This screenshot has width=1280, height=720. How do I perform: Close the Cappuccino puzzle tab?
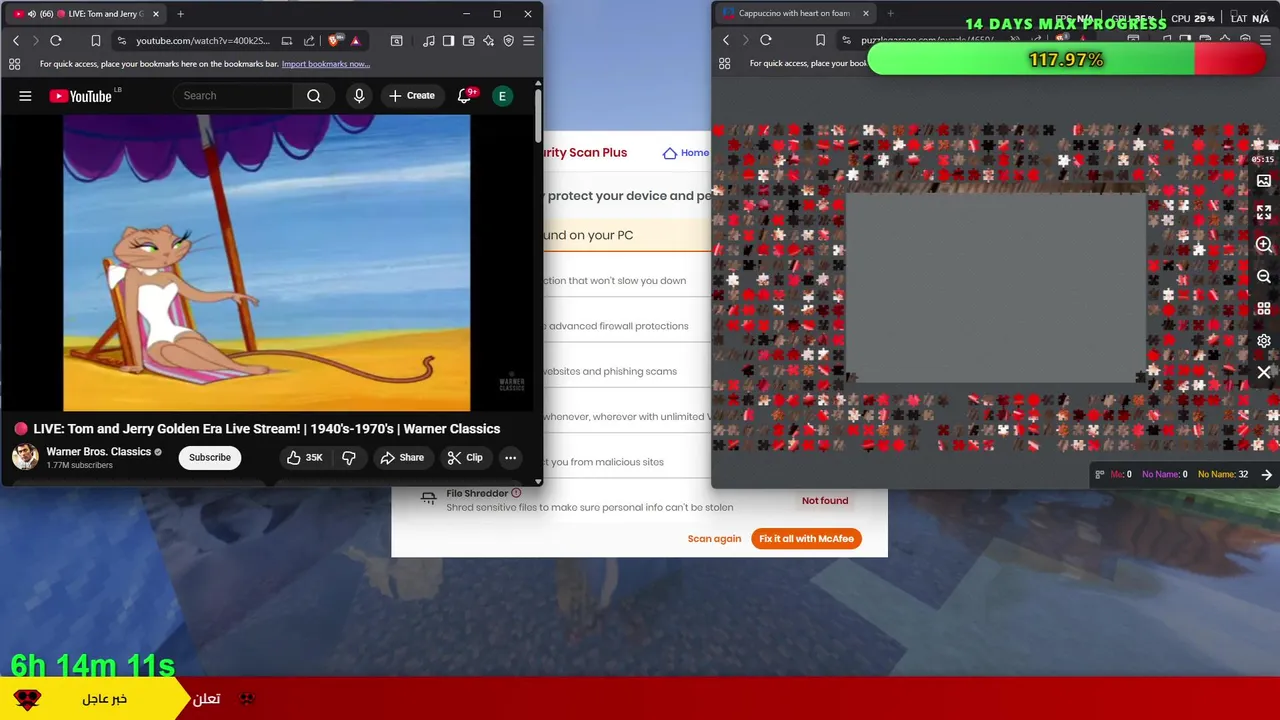point(866,14)
